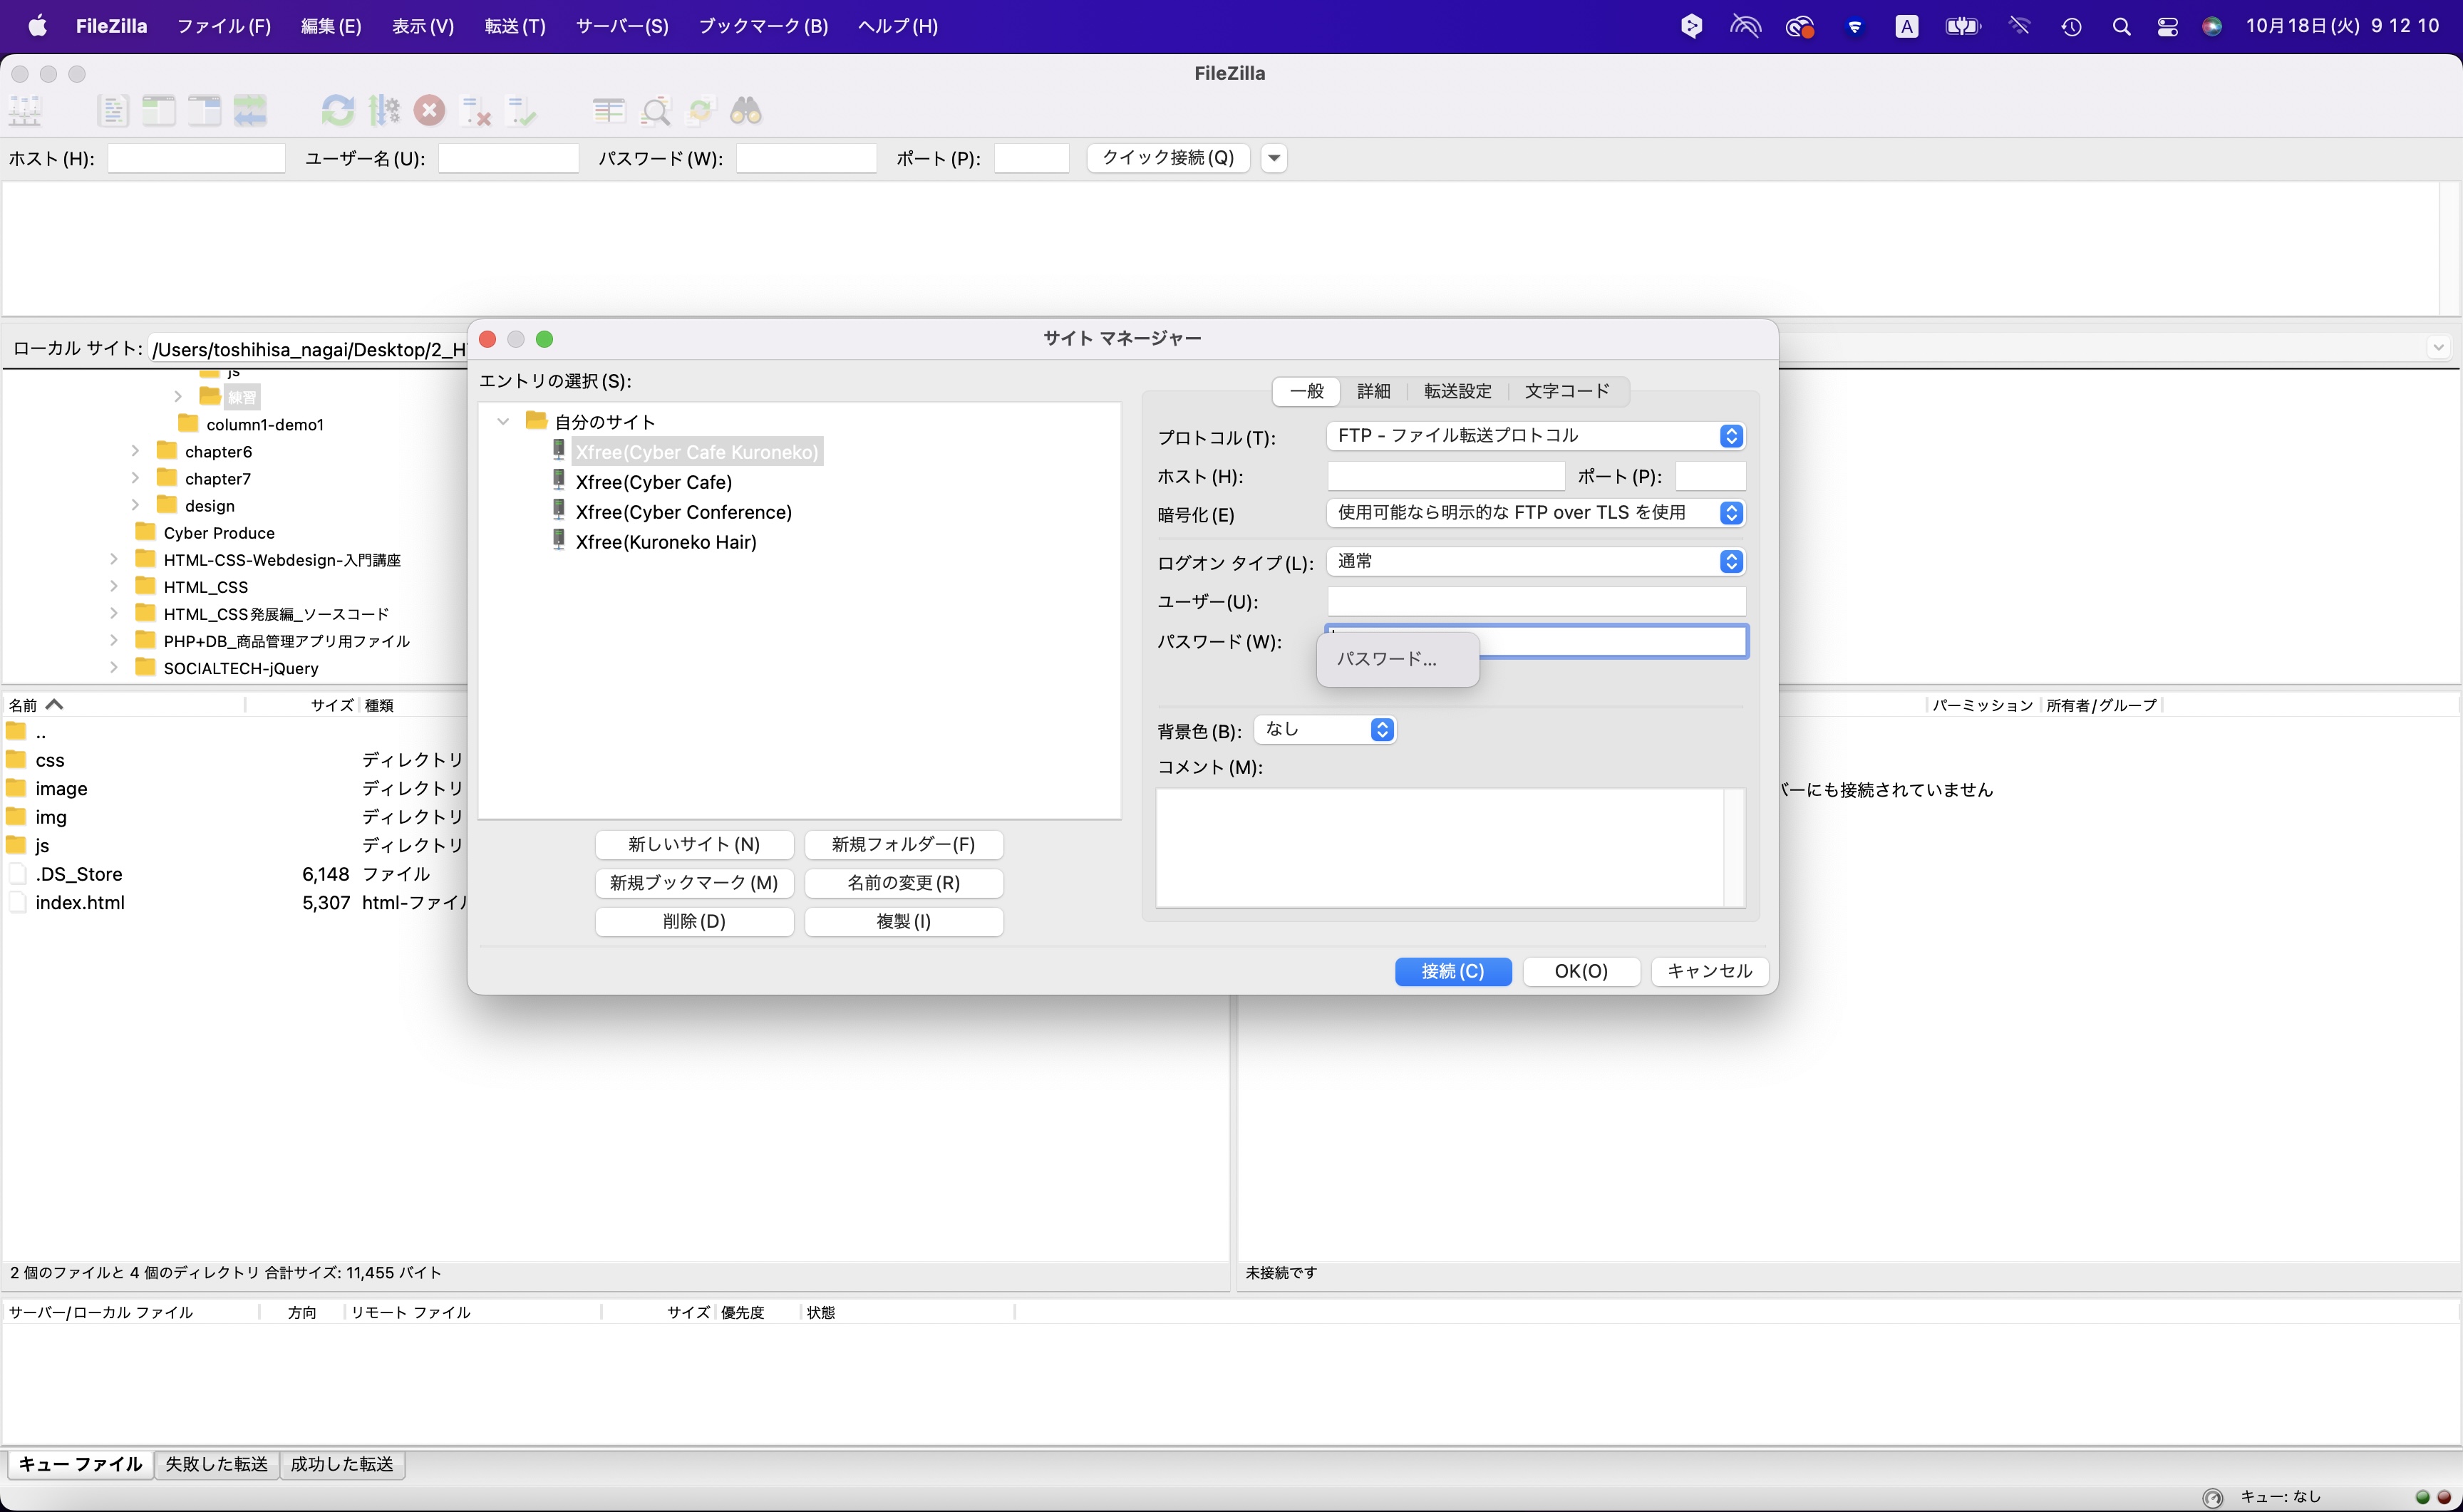The width and height of the screenshot is (2463, 1512).
Task: Toggle the message log display
Action: click(112, 110)
